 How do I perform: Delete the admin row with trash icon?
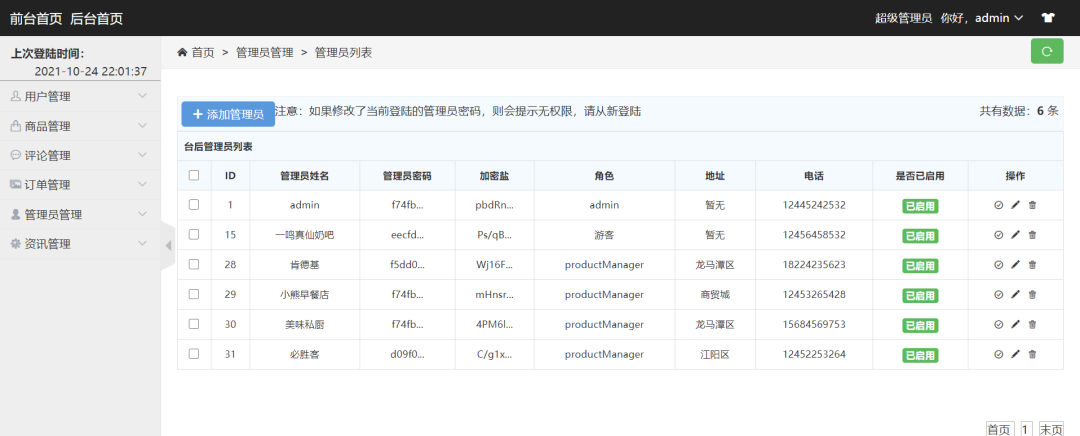1032,205
